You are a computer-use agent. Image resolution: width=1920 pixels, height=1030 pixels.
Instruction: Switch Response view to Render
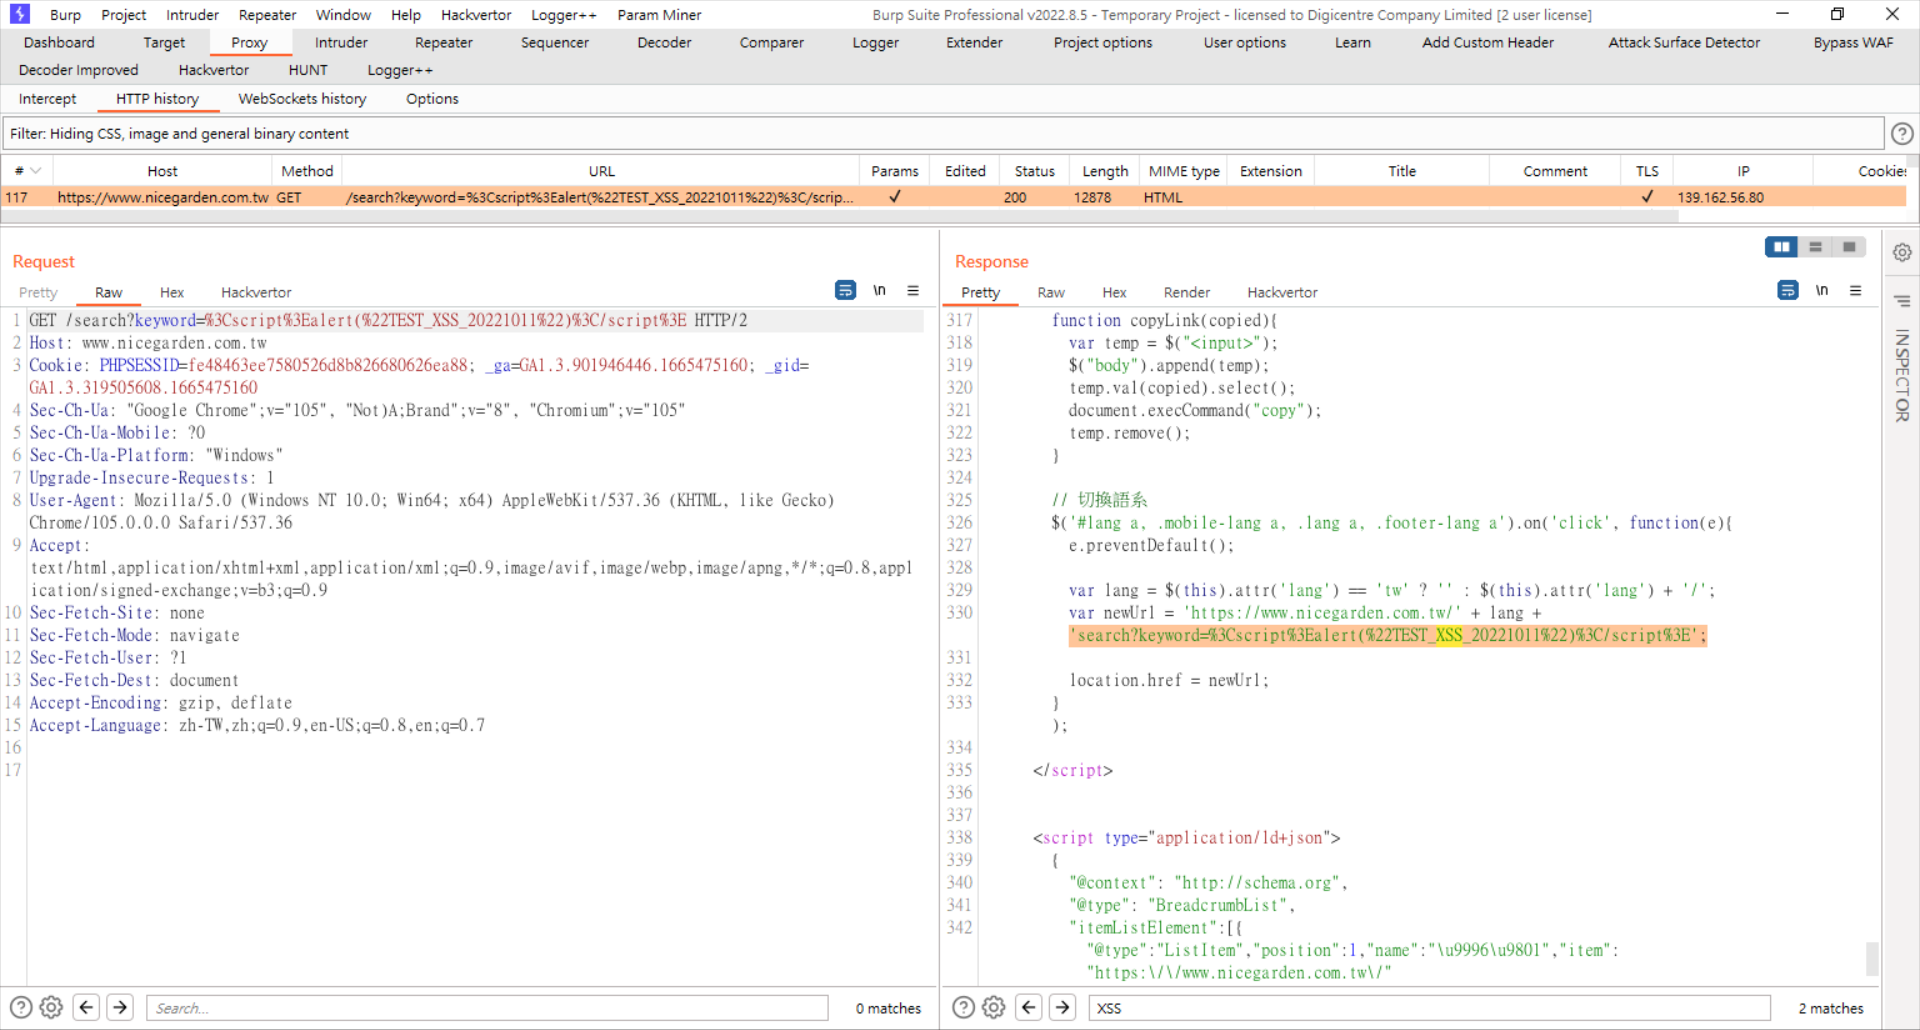(1187, 293)
